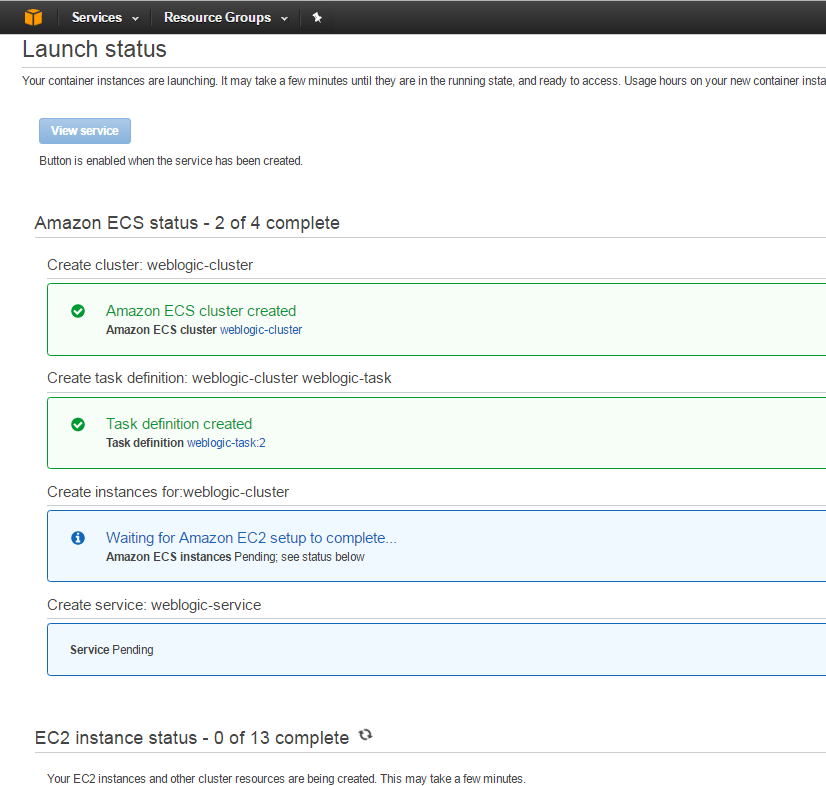Click the 'Task definition created' status text
The height and width of the screenshot is (786, 826).
(x=179, y=424)
